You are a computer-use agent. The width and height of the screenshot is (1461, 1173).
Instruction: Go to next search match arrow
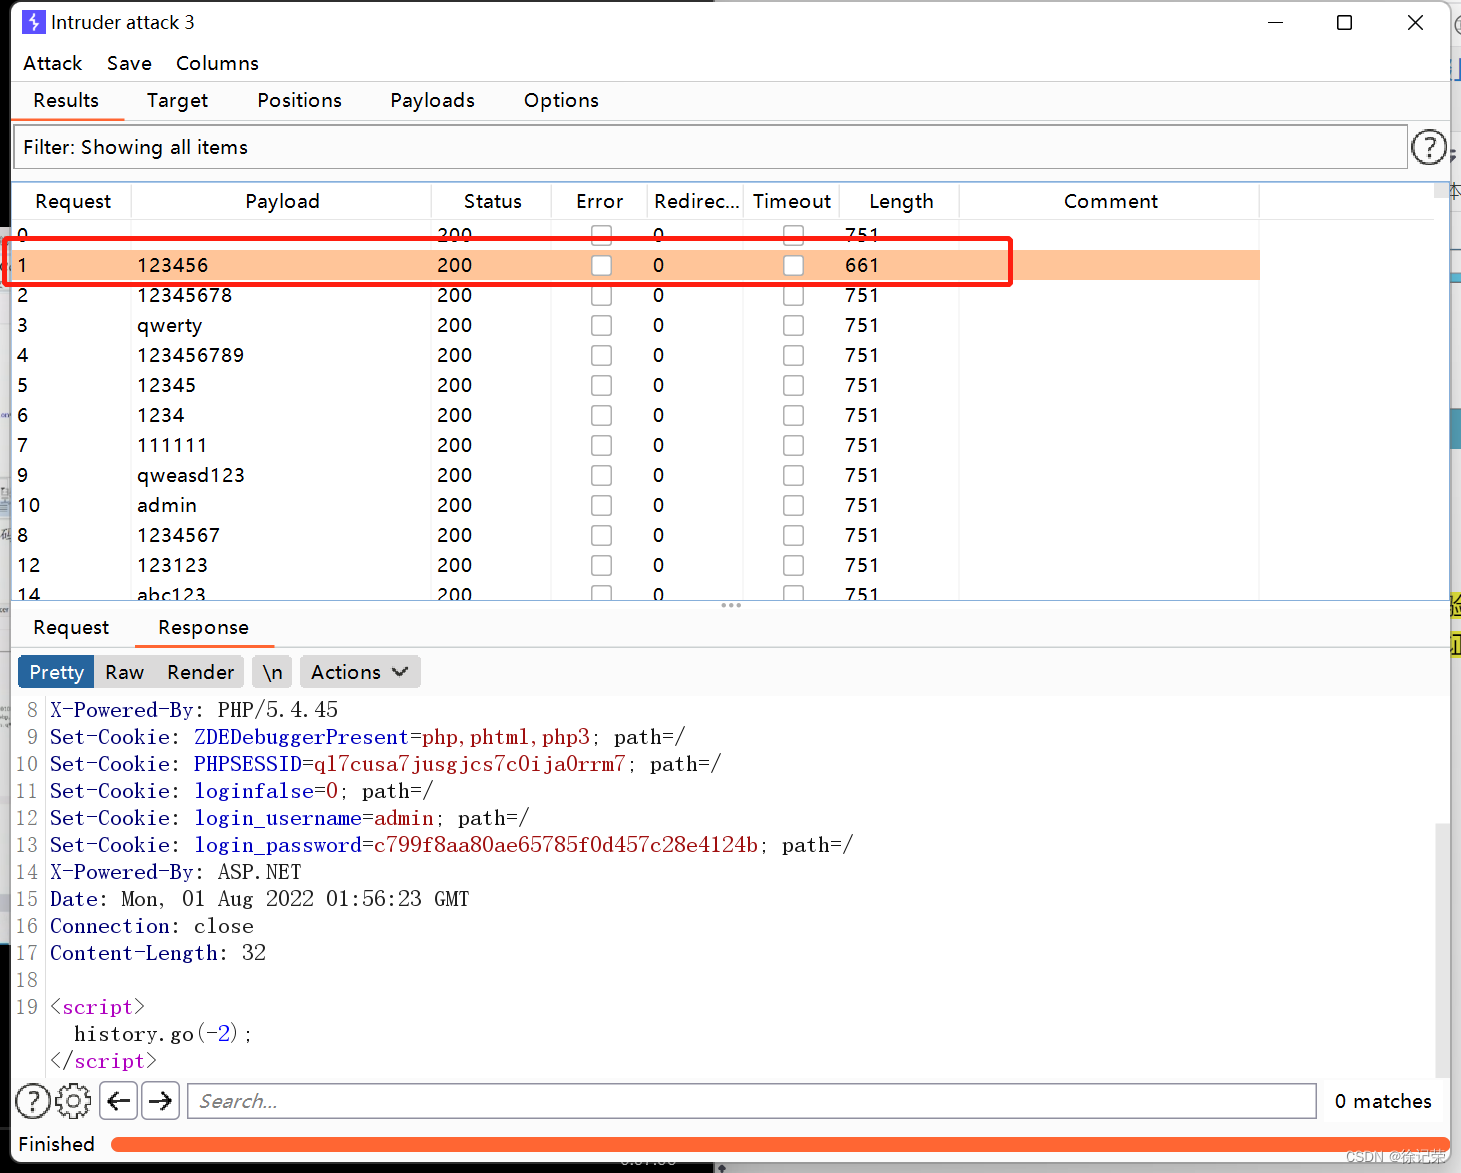[x=160, y=1101]
